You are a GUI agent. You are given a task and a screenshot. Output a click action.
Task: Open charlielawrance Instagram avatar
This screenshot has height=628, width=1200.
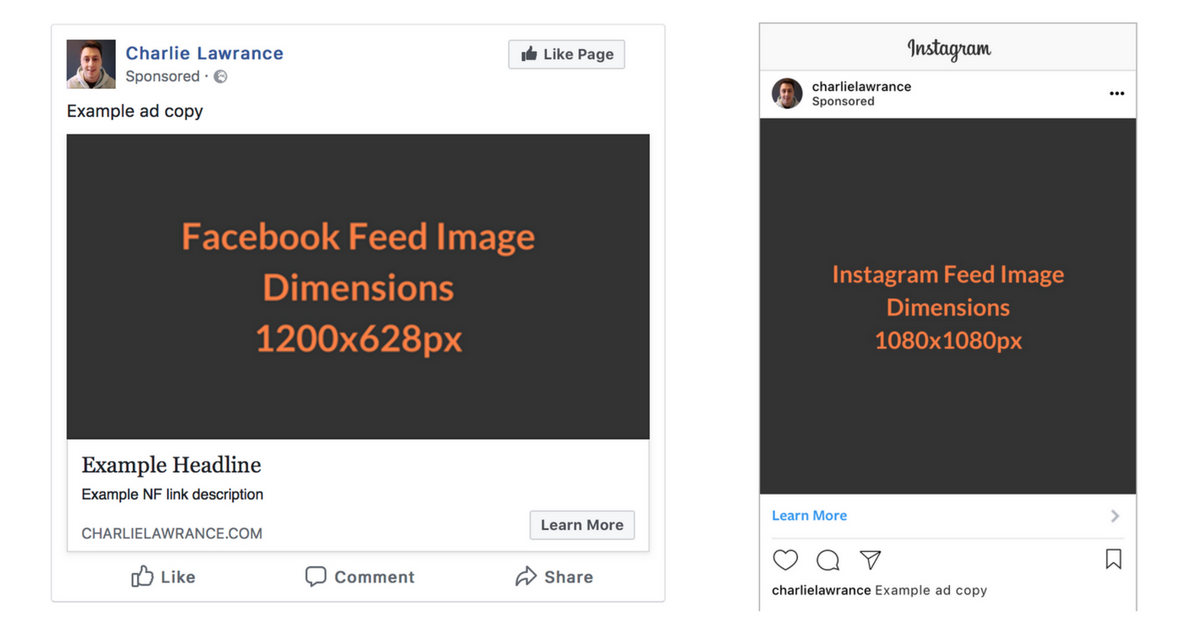click(787, 94)
